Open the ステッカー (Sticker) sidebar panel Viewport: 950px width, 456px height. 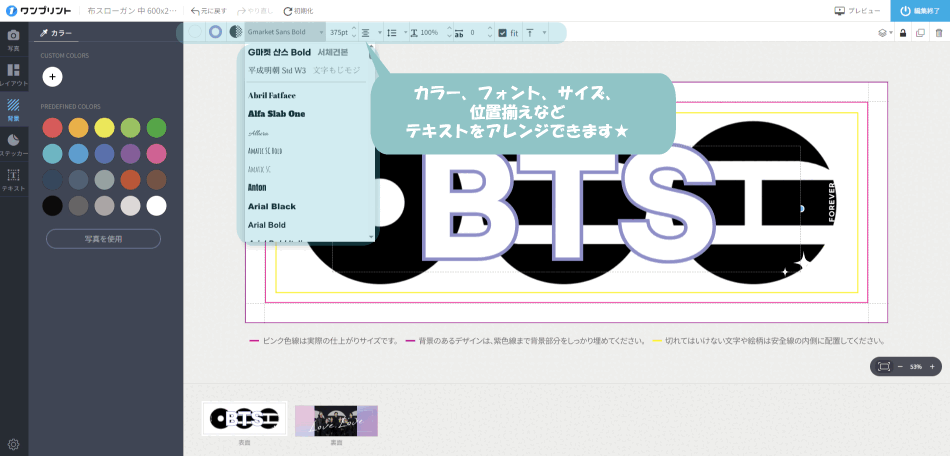pyautogui.click(x=13, y=144)
